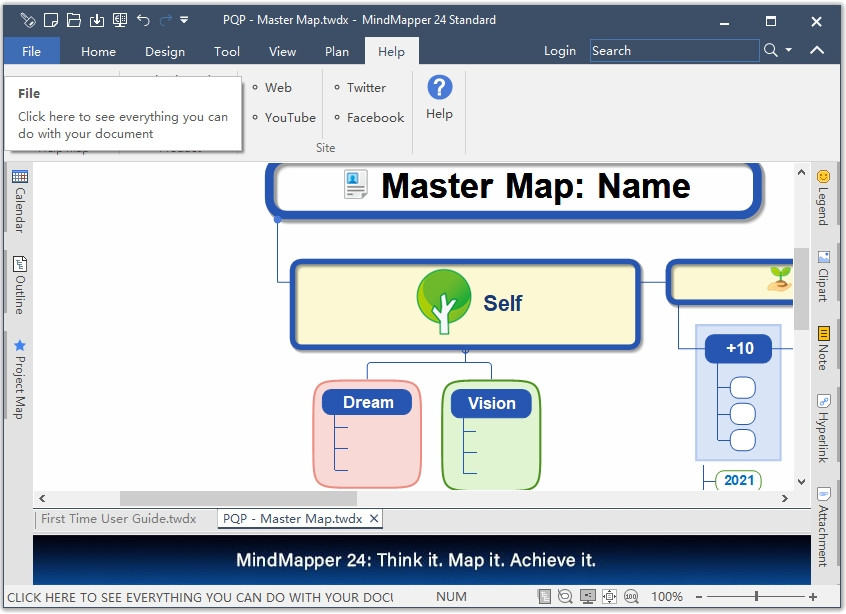The image size is (846, 614).
Task: Click the fit-to-screen icon in status bar
Action: tap(609, 597)
